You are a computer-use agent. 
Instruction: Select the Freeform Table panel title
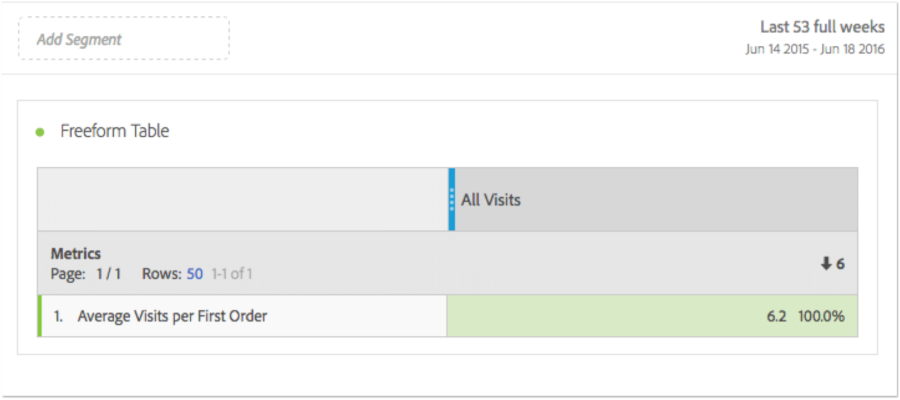[114, 131]
